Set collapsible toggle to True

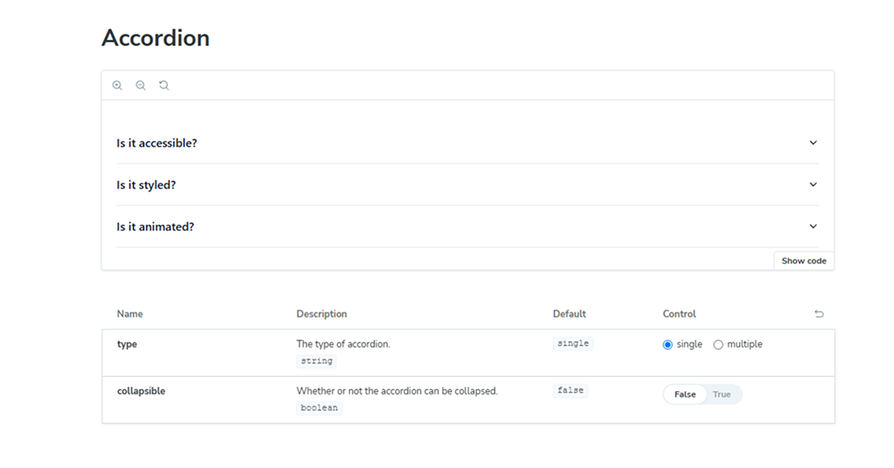pos(722,395)
